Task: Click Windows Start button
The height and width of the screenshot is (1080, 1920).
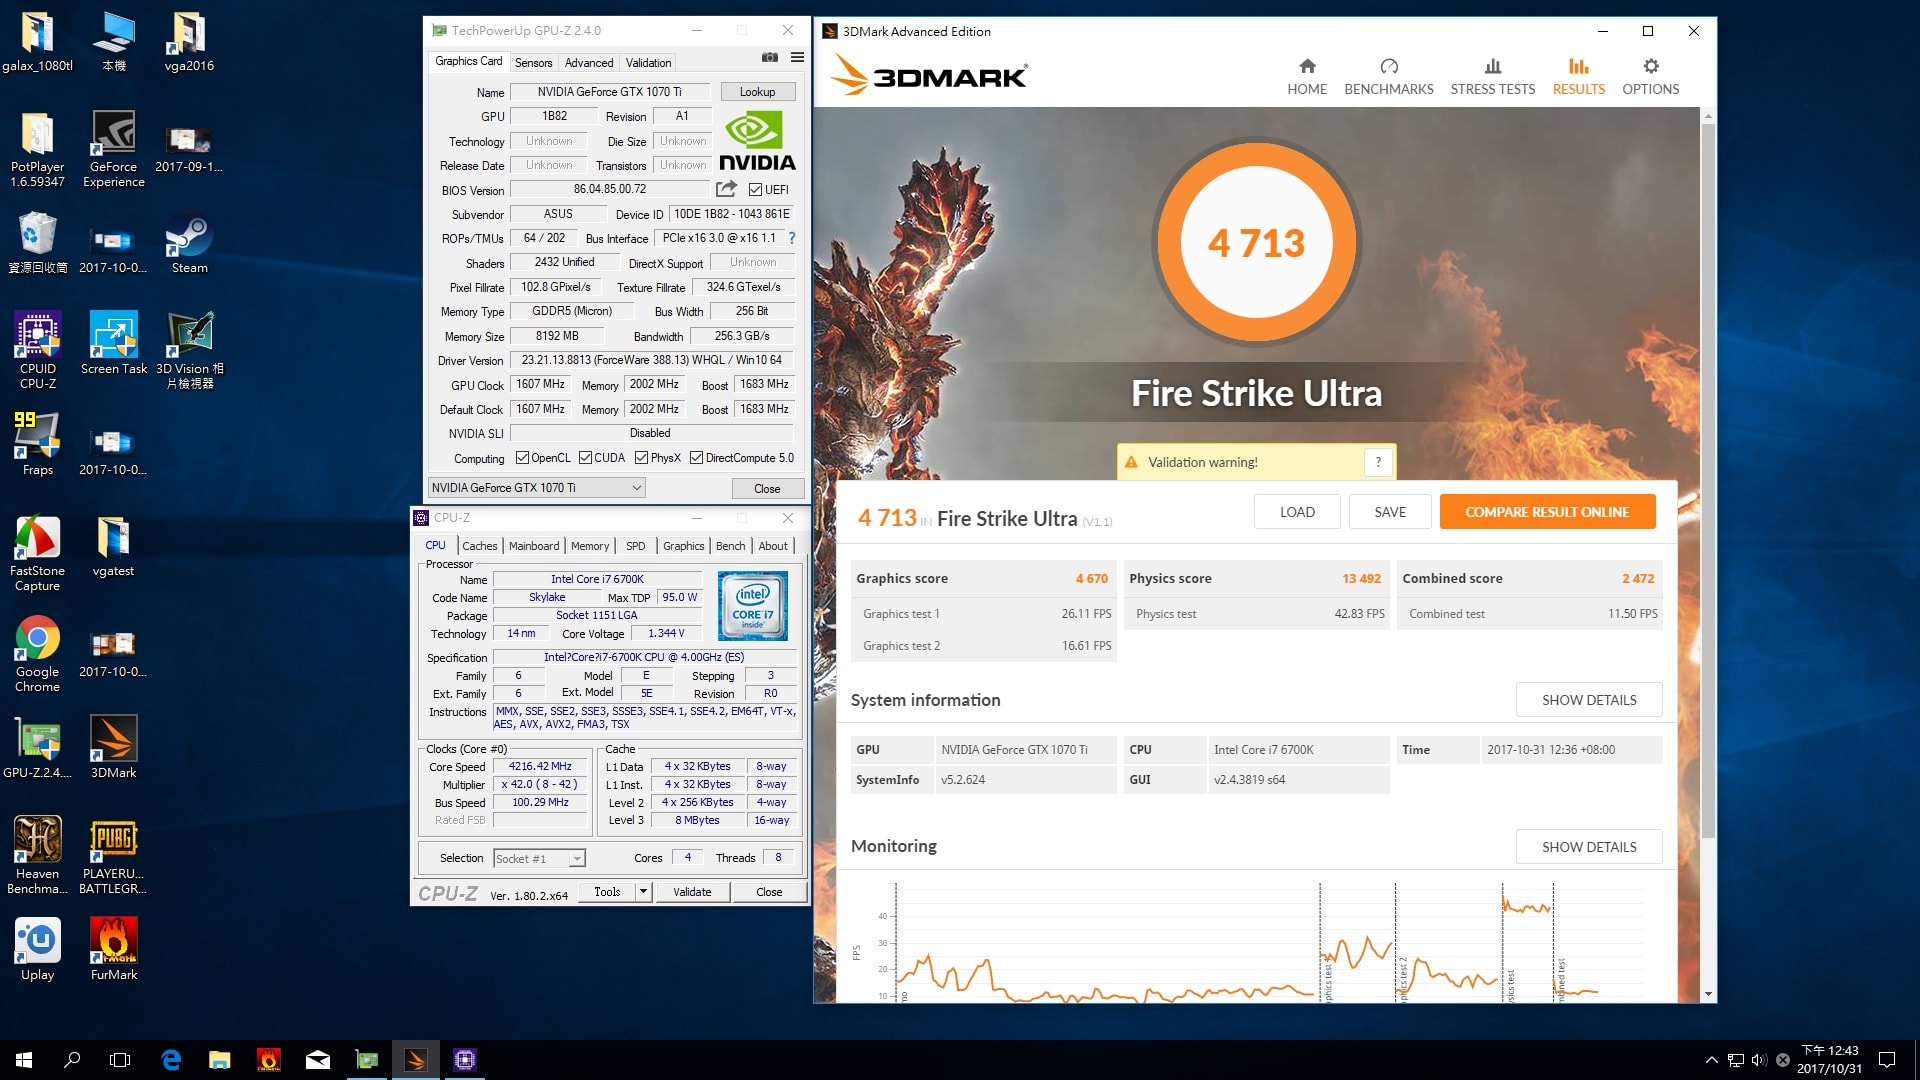Action: [x=24, y=1060]
